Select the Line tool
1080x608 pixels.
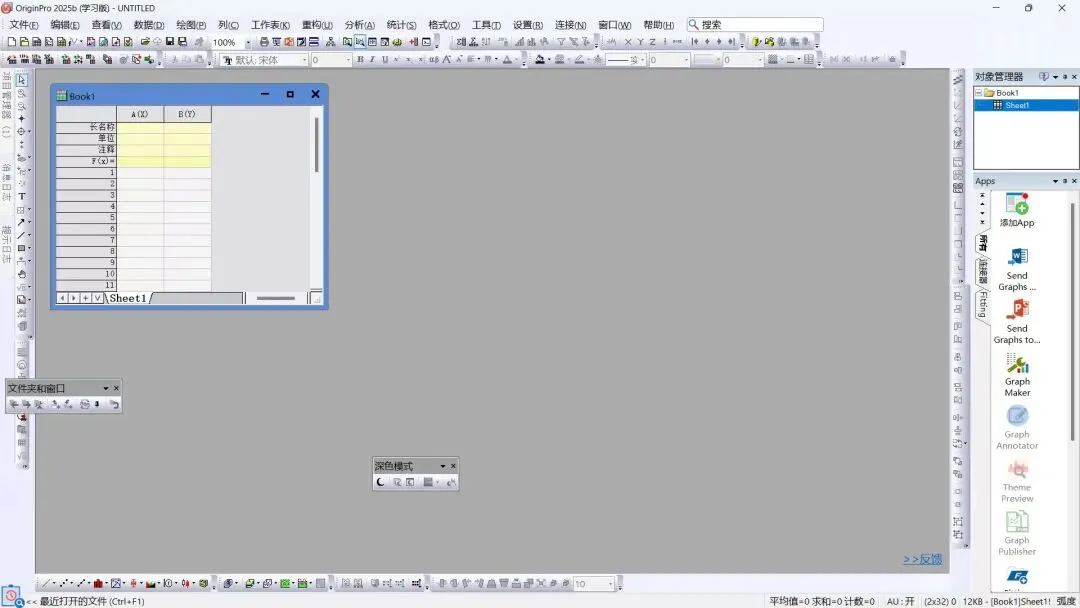[21, 235]
